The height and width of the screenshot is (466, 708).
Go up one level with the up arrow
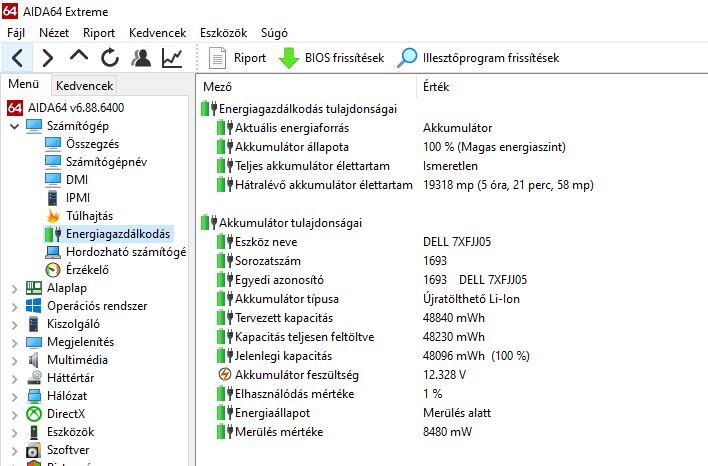pyautogui.click(x=79, y=56)
